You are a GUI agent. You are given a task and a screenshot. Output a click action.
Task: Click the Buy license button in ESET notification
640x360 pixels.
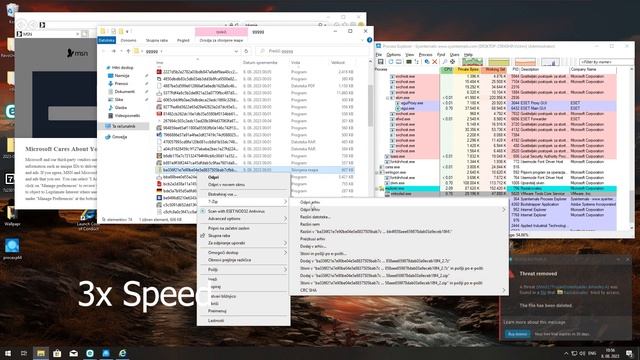click(x=518, y=334)
